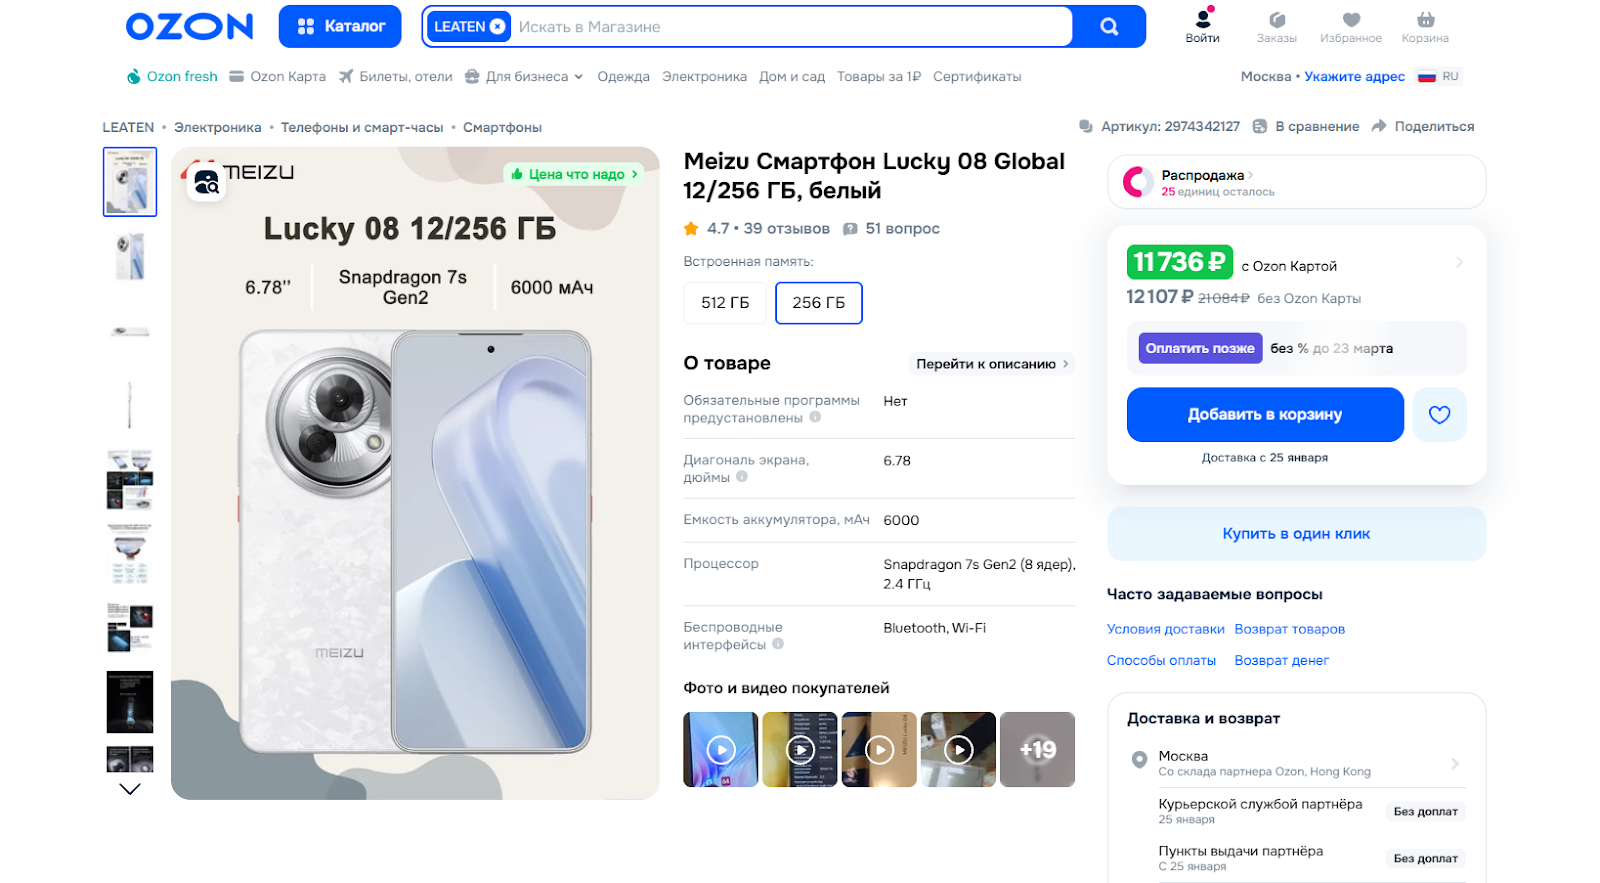This screenshot has height=883, width=1600.
Task: Select the 256 ГБ memory option
Action: (x=818, y=303)
